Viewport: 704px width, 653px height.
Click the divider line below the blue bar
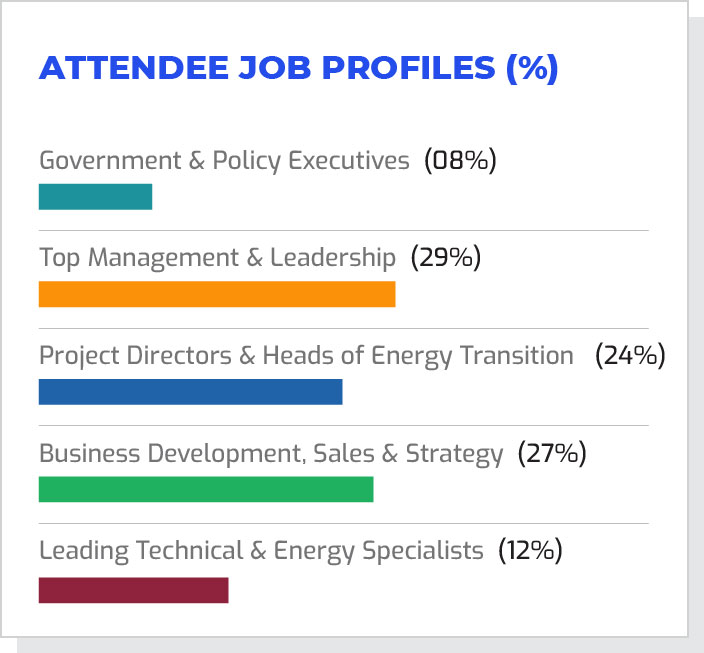[x=343, y=426]
